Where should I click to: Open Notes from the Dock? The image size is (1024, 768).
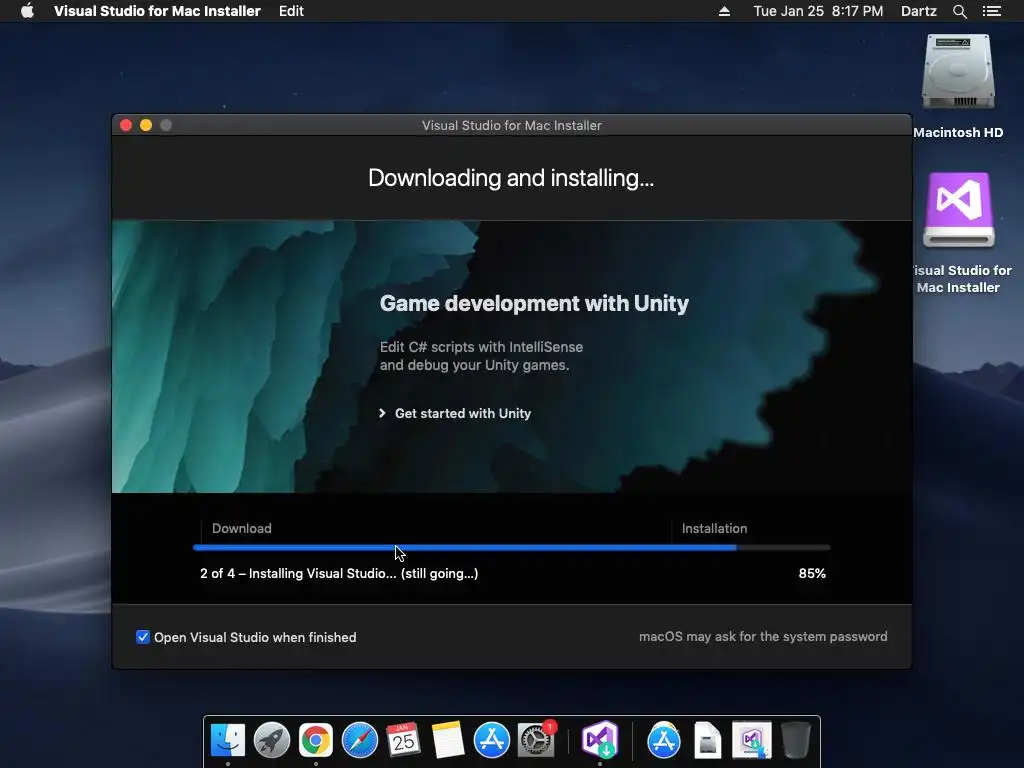[448, 741]
